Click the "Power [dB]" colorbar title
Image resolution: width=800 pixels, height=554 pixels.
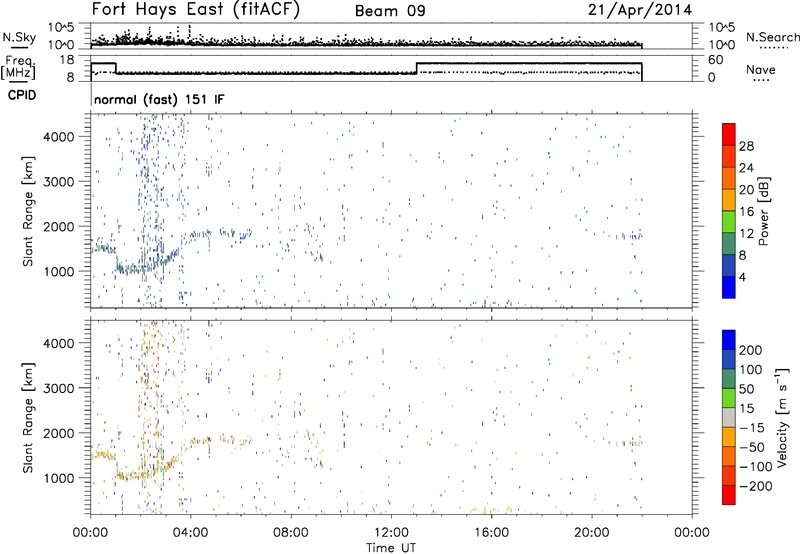pos(764,211)
